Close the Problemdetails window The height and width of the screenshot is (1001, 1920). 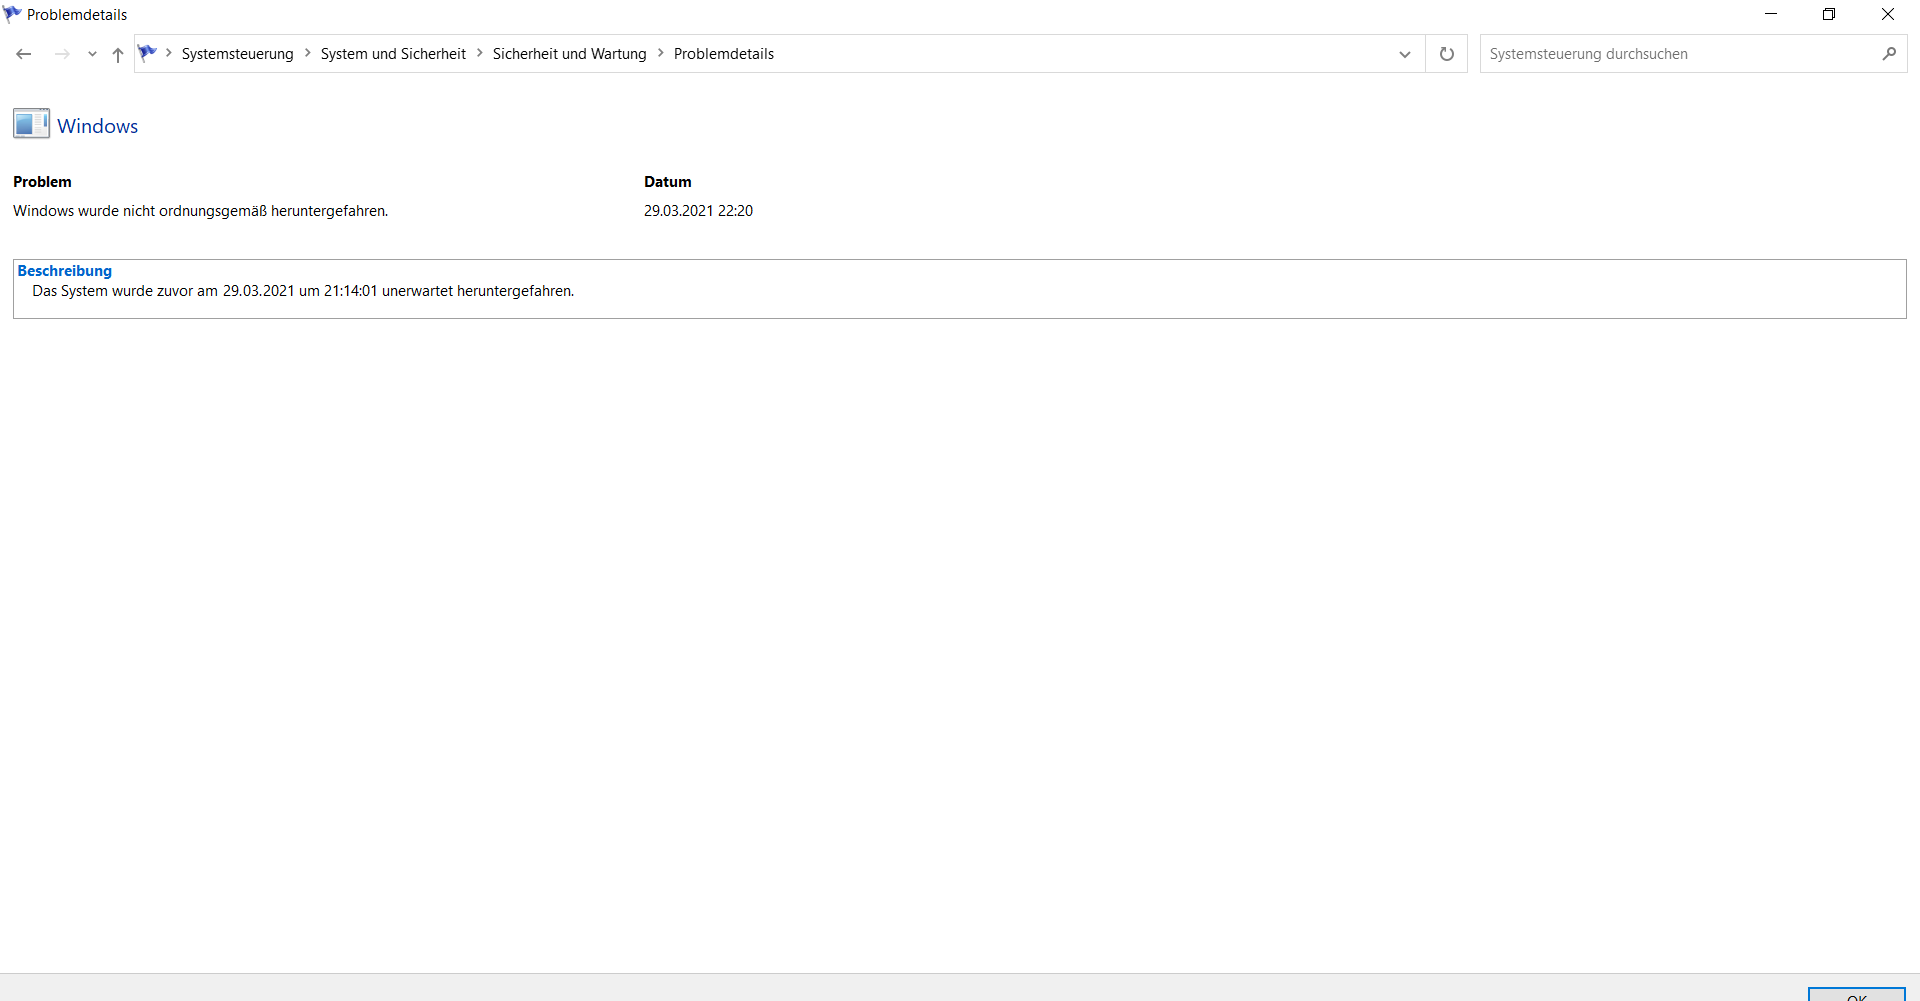(1888, 14)
